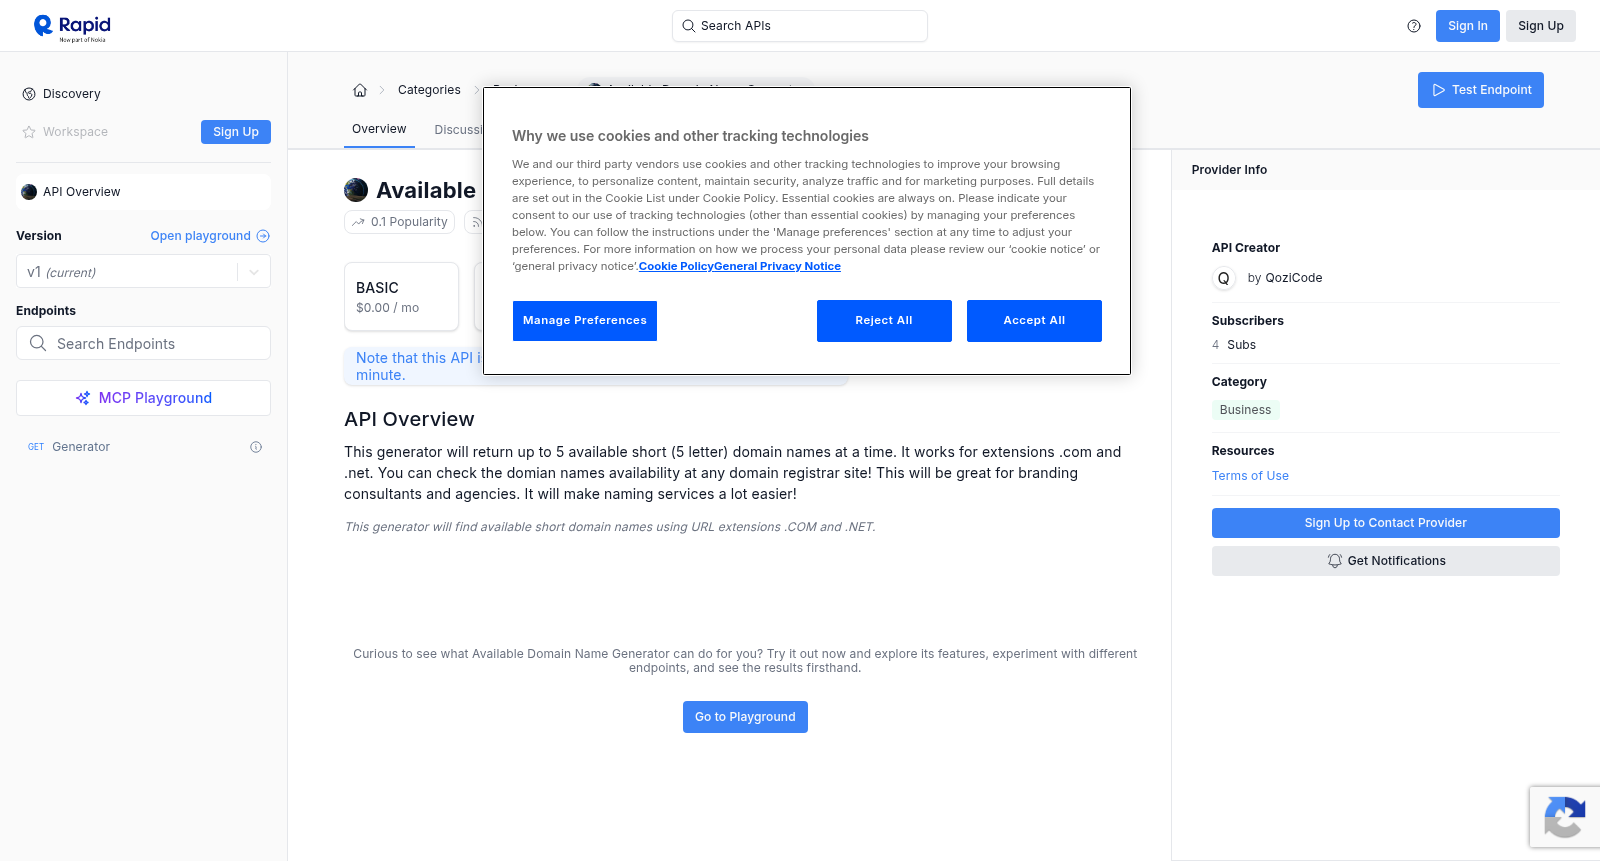Click the Sign In button

1467,26
